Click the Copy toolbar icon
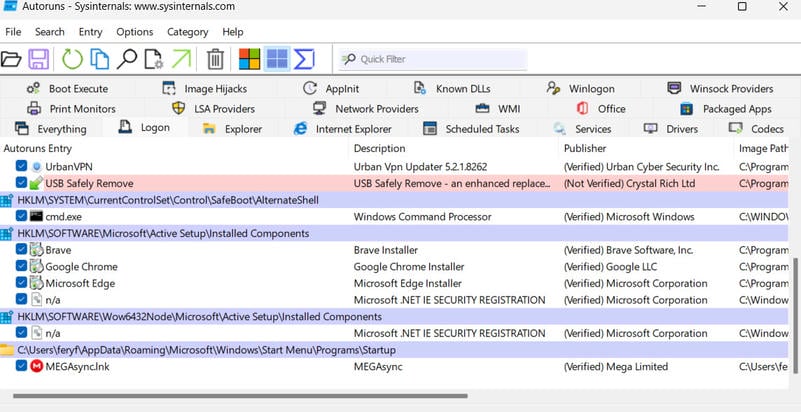Viewport: 801px width, 412px height. (100, 59)
